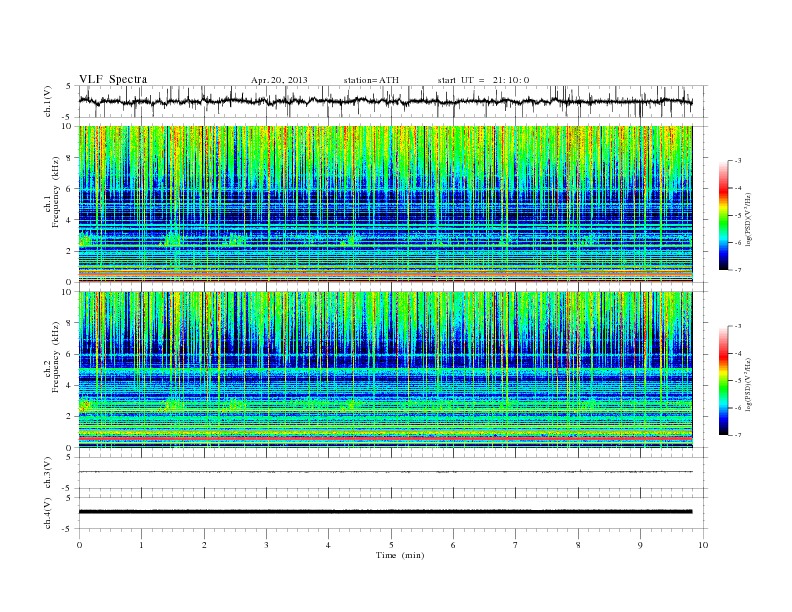The width and height of the screenshot is (792, 612).
Task: Click time axis tick label "8"
Action: pyautogui.click(x=578, y=545)
